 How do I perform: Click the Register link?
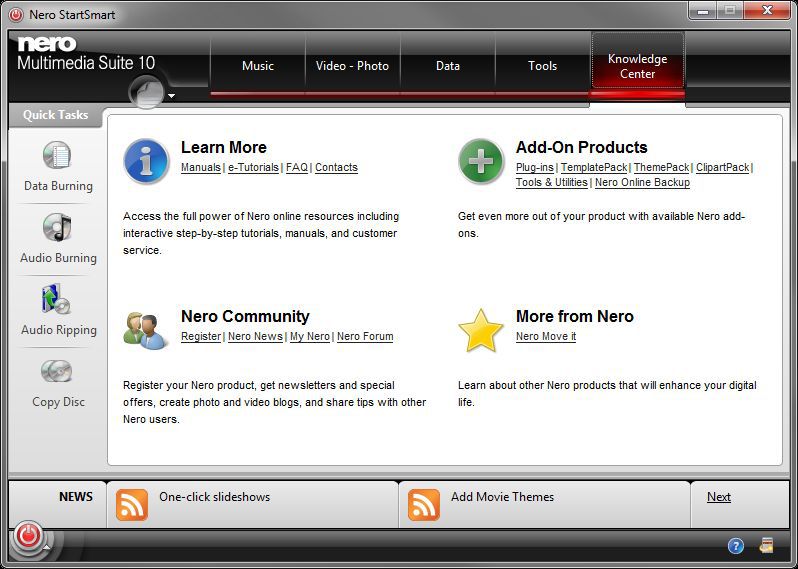point(201,336)
